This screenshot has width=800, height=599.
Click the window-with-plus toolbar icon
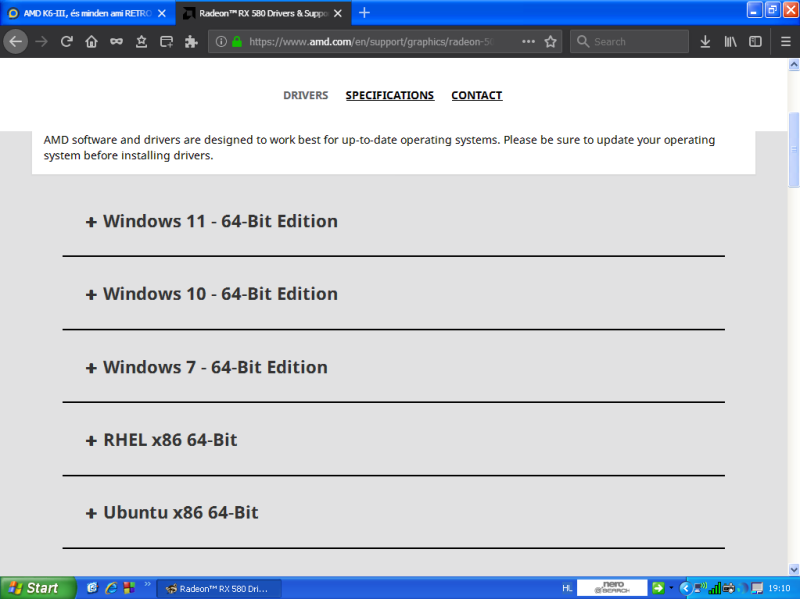click(166, 42)
